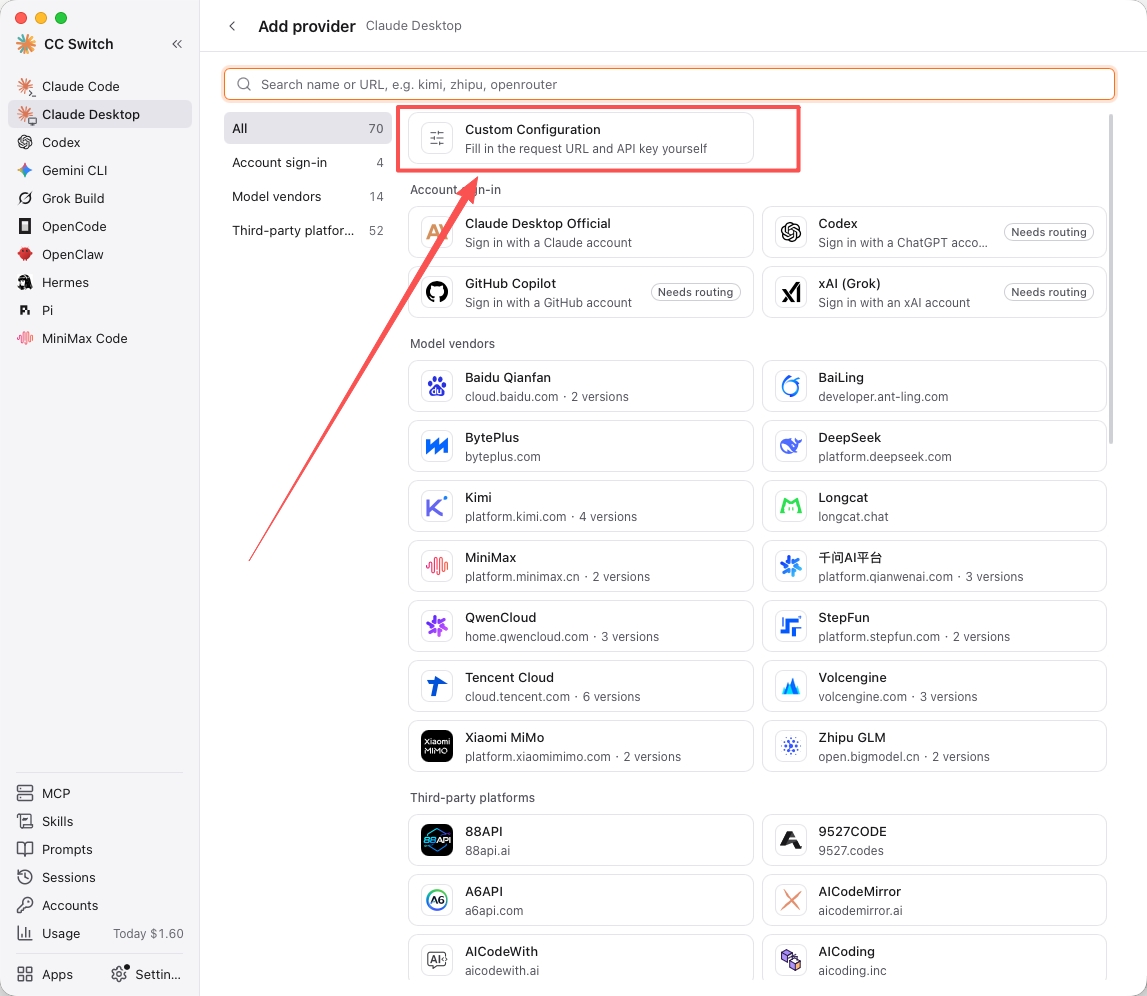The width and height of the screenshot is (1147, 996).
Task: Open the Sessions section
Action: (x=99, y=878)
